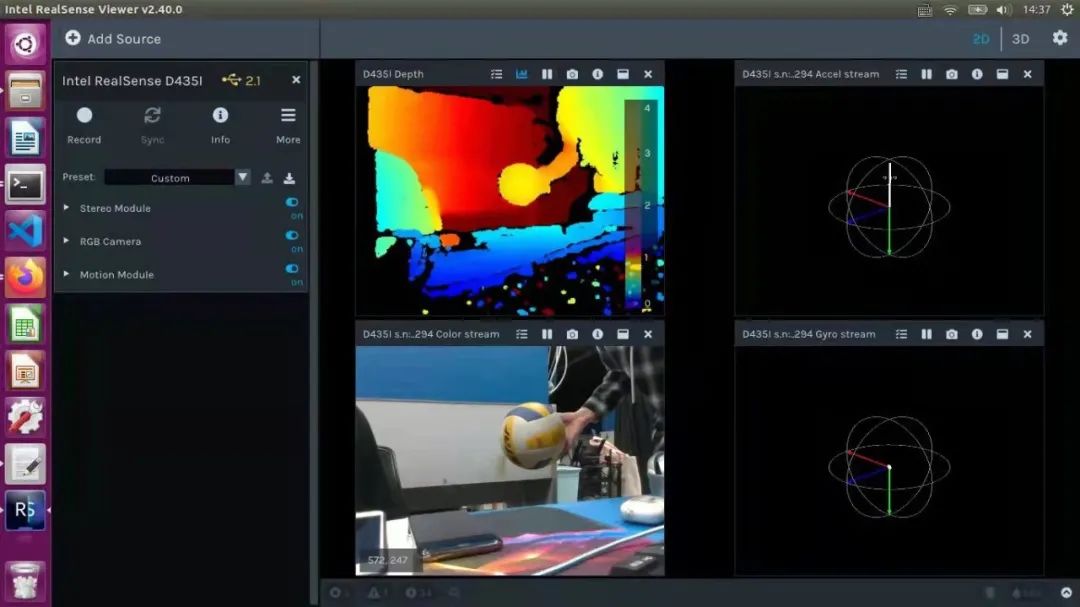
Task: Open the Terminal from the Ubuntu dock
Action: [x=25, y=185]
